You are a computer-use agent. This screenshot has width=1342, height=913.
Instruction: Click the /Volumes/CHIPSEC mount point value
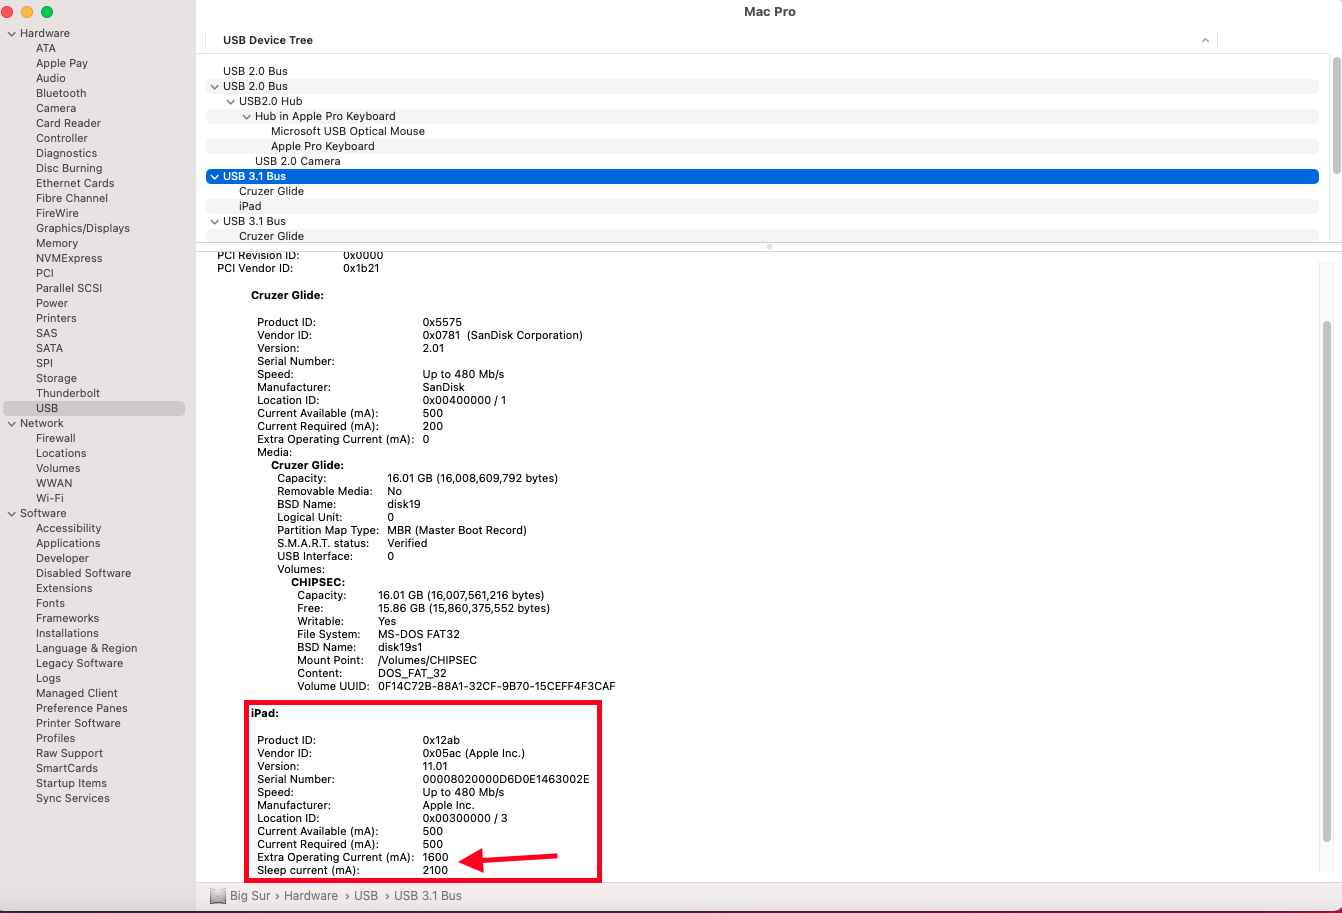(428, 660)
